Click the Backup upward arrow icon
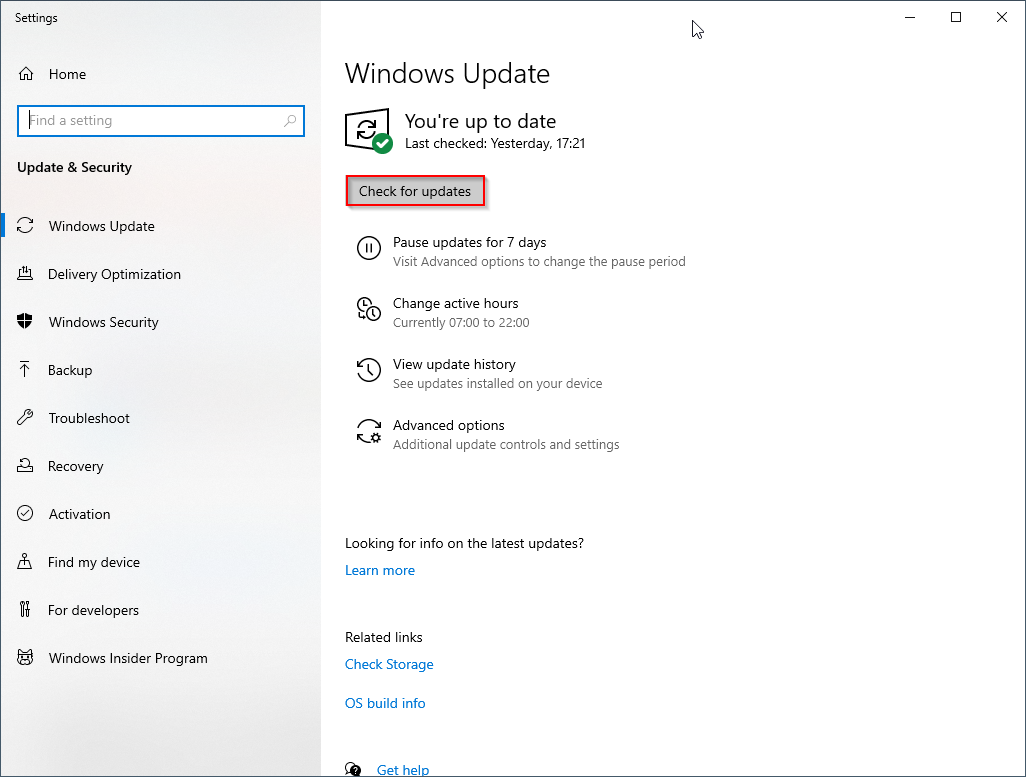The image size is (1026, 777). point(25,369)
